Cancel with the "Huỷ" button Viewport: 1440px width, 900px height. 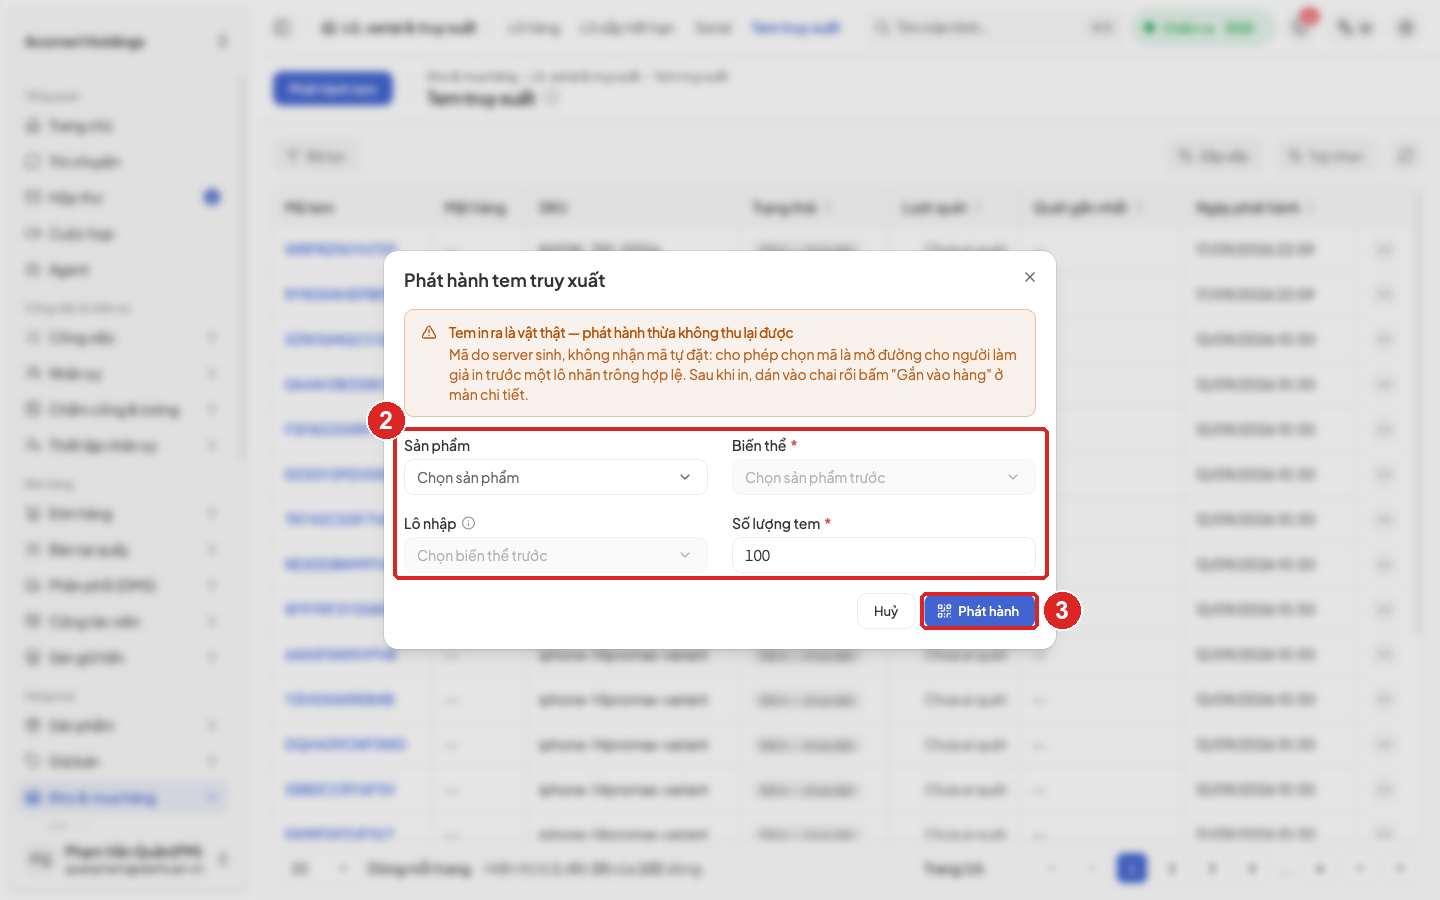point(886,611)
